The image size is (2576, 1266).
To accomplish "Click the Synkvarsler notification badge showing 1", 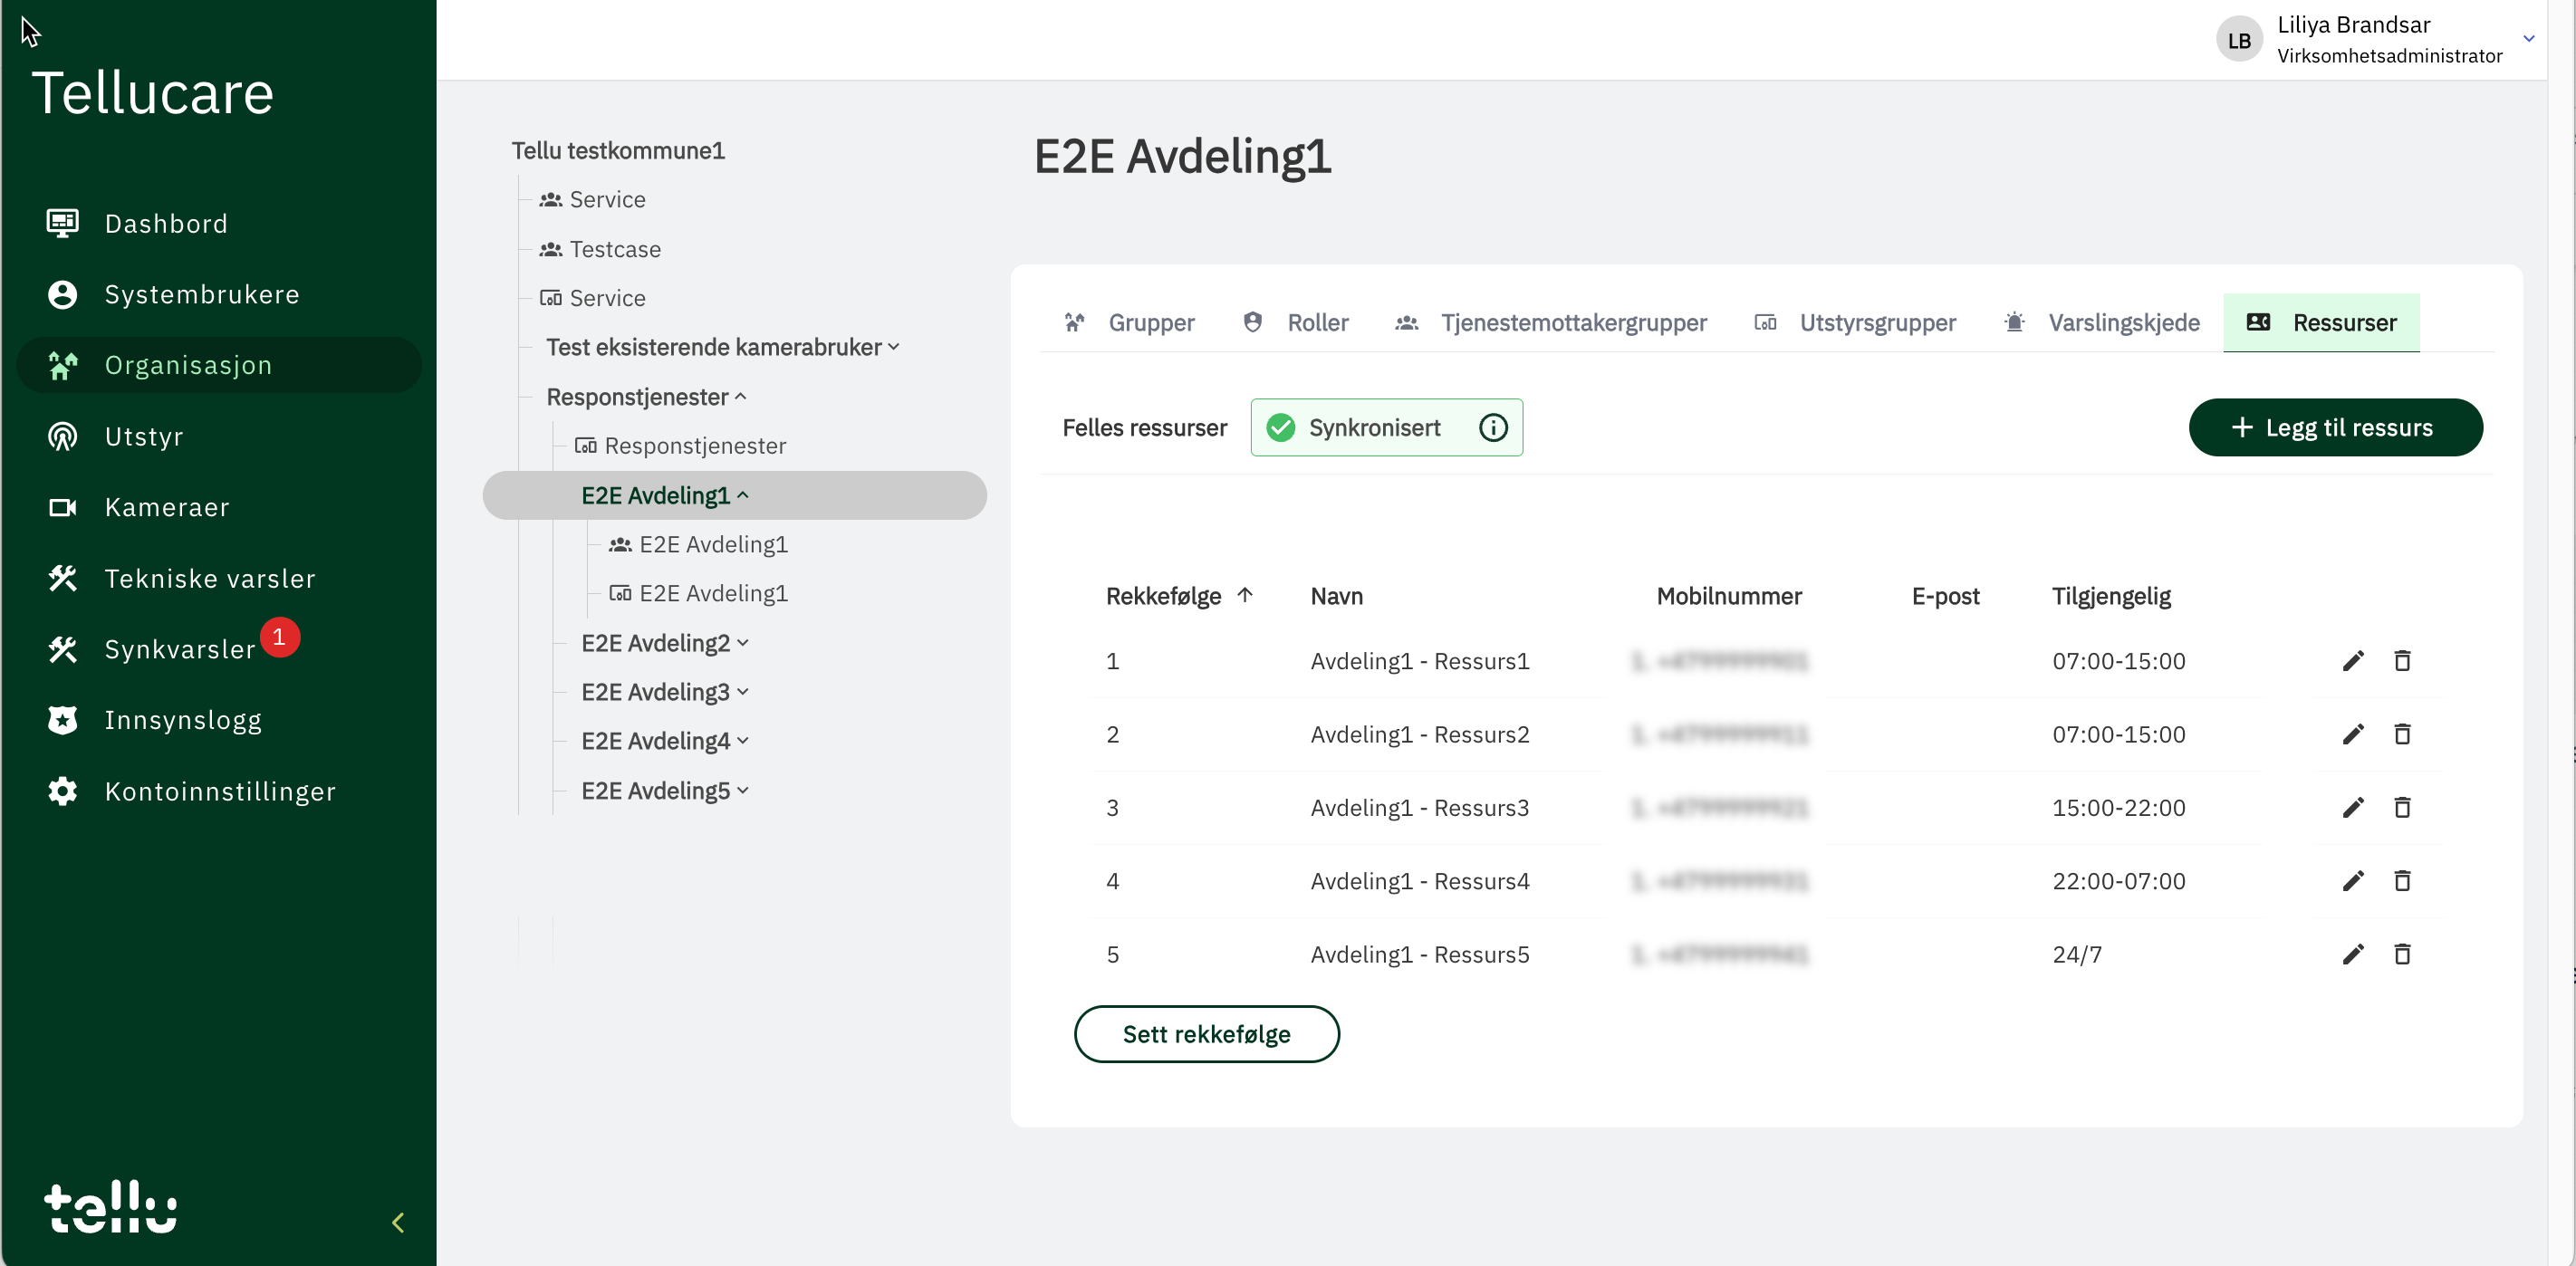I will (280, 636).
